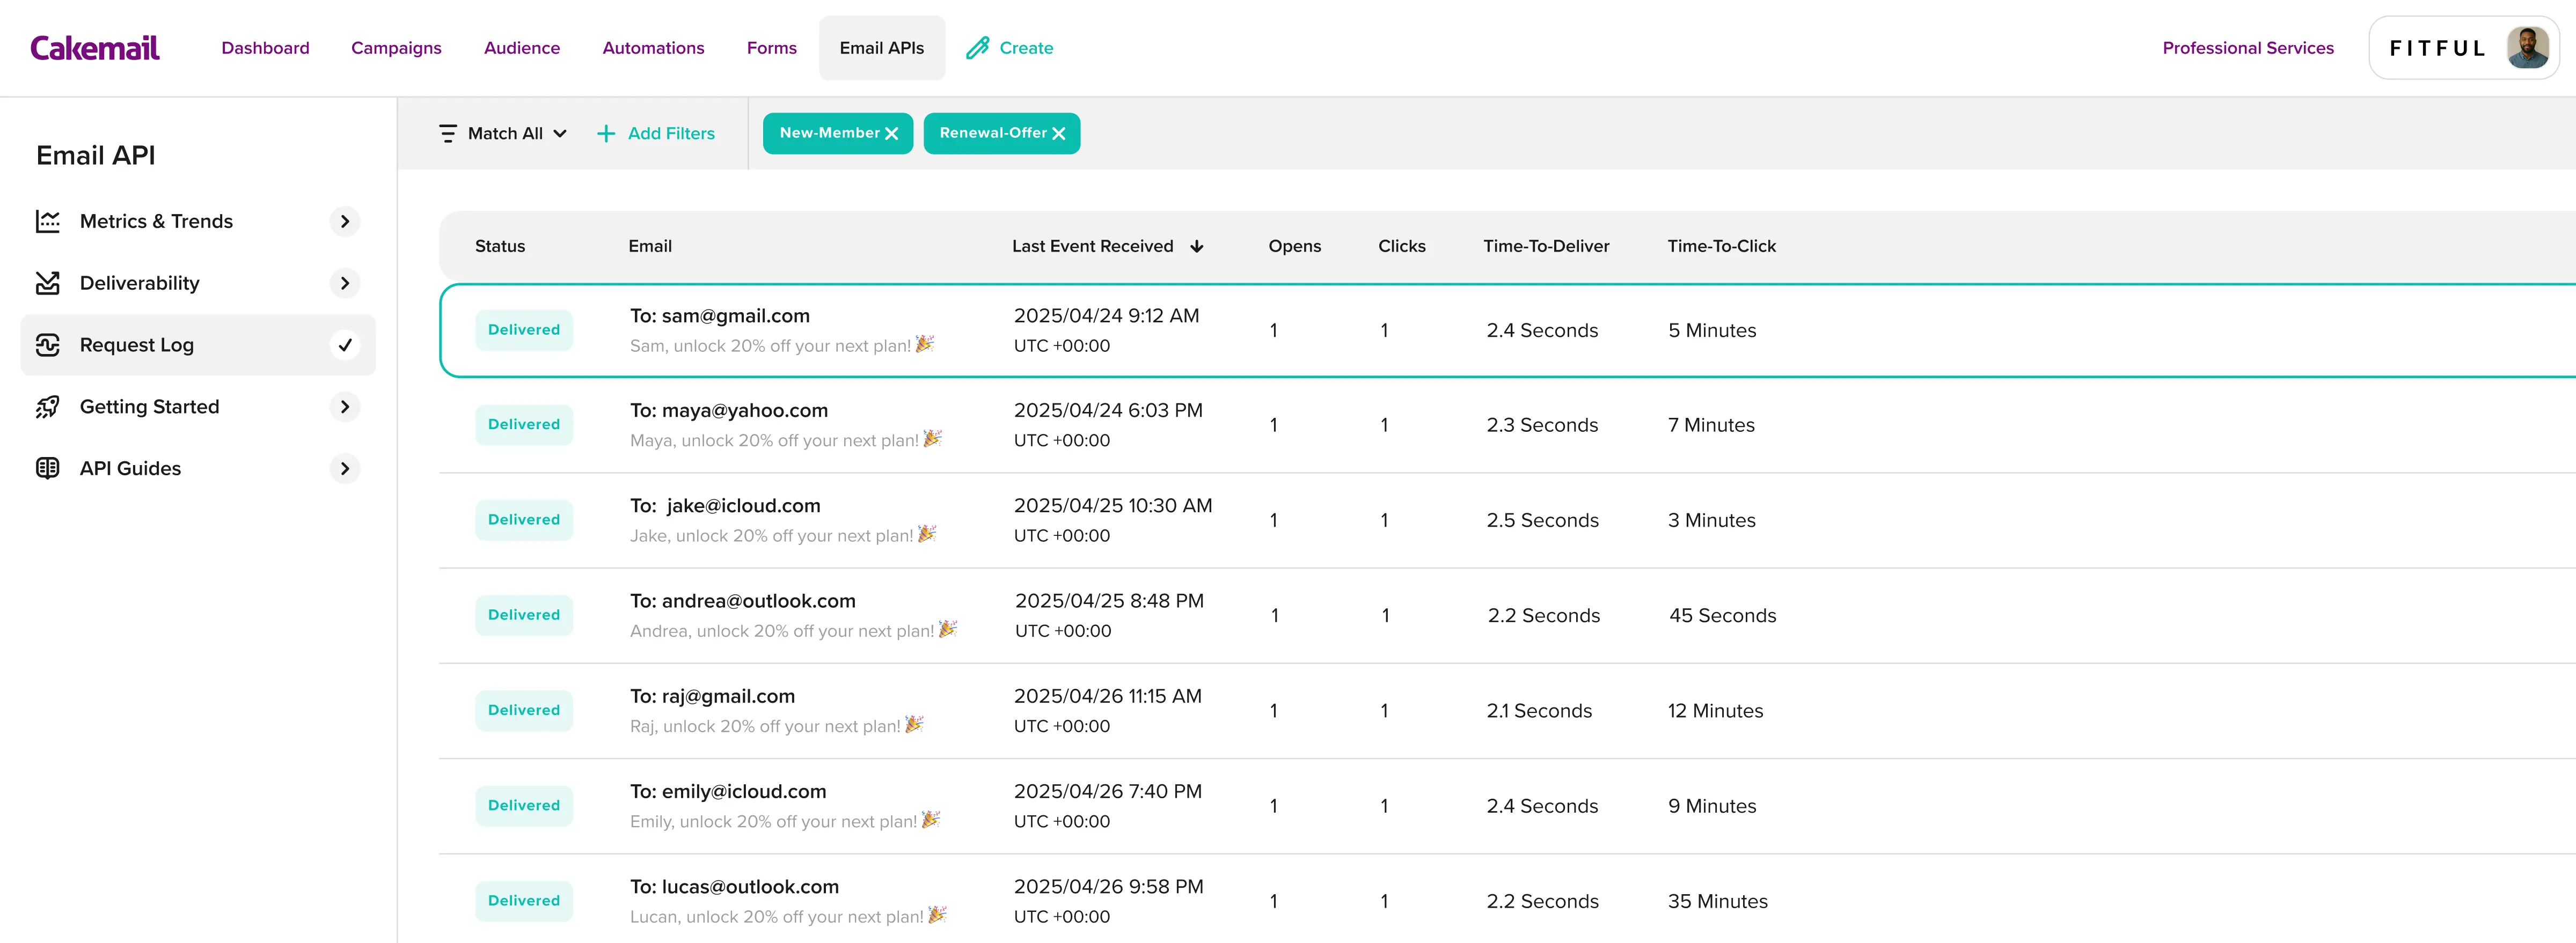This screenshot has width=2576, height=943.
Task: Open the Campaigns menu
Action: [396, 48]
